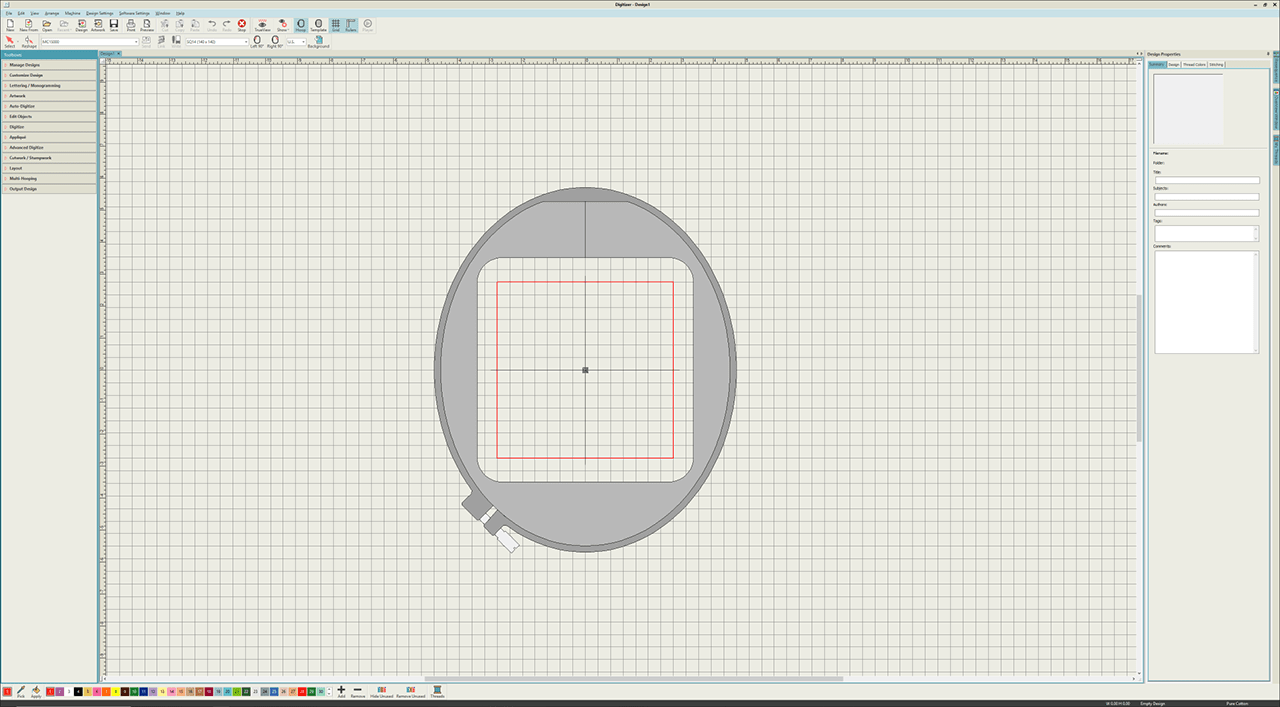
Task: Expand Multi-Hooping toolbox
Action: [x=49, y=178]
